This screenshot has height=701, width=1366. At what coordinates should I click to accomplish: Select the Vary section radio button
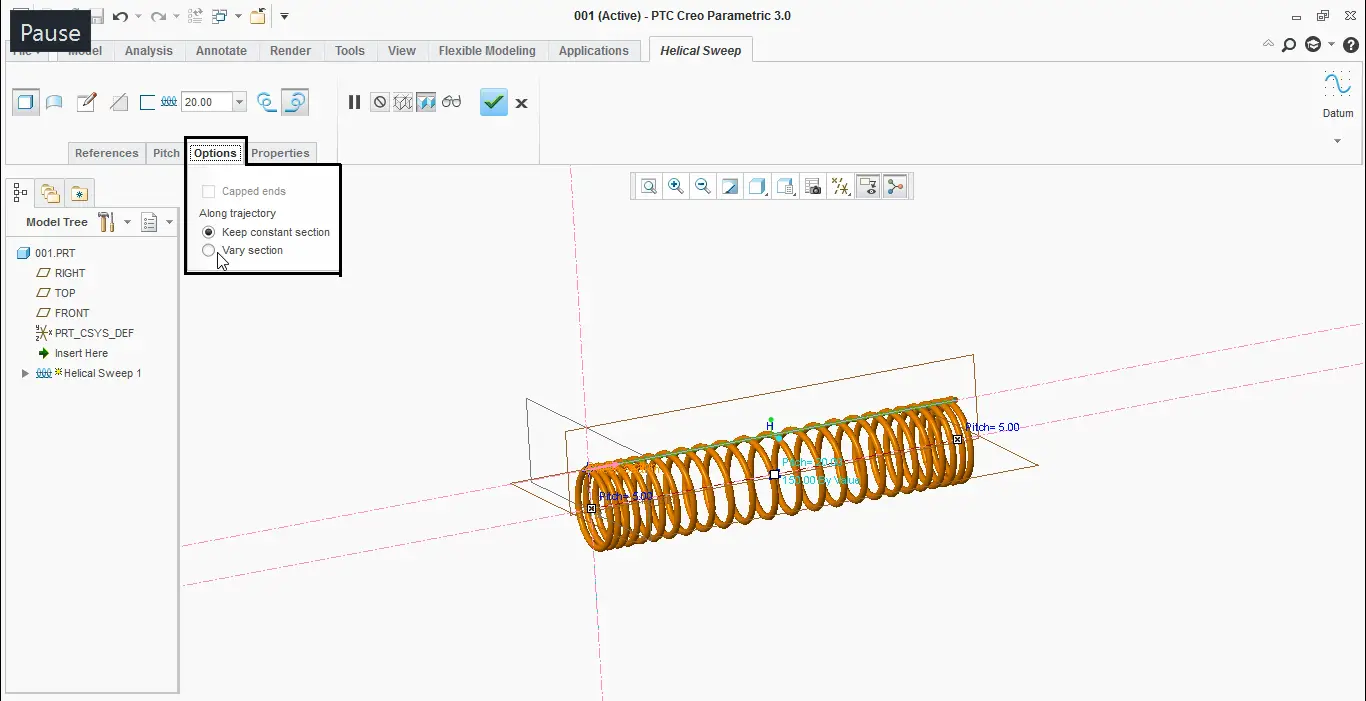tap(208, 250)
